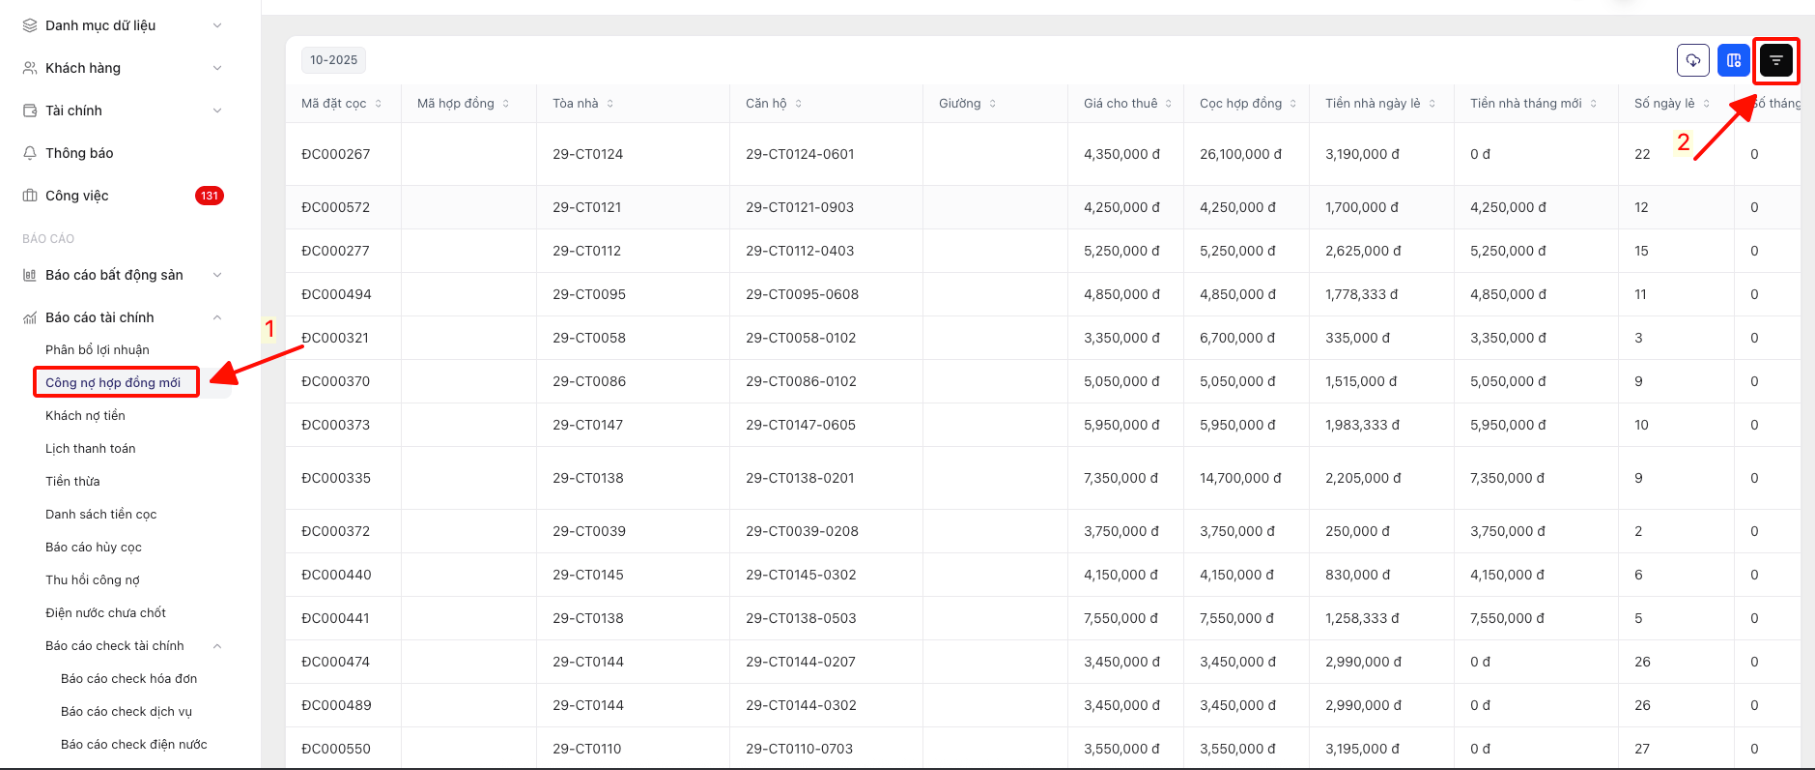Image resolution: width=1815 pixels, height=770 pixels.
Task: Go to Báo cáo check hóa đơn
Action: tap(129, 679)
